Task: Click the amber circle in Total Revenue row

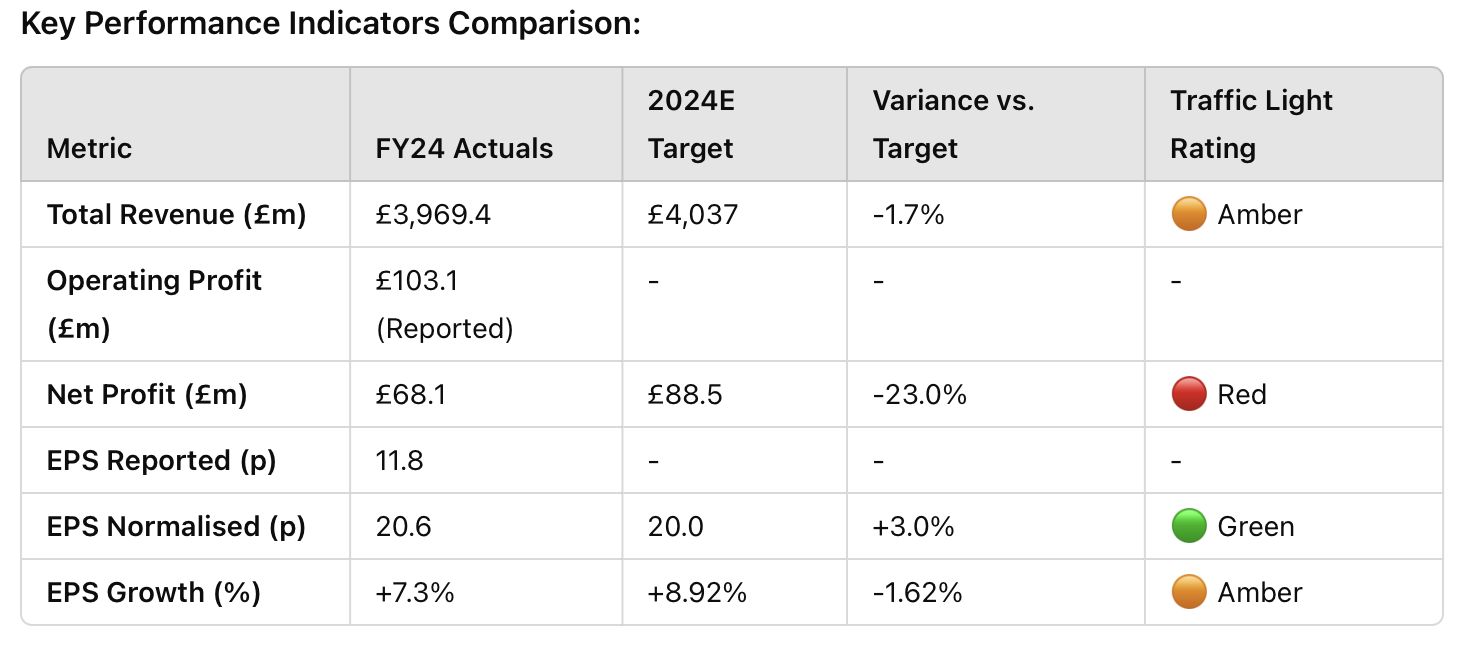Action: (x=1188, y=214)
